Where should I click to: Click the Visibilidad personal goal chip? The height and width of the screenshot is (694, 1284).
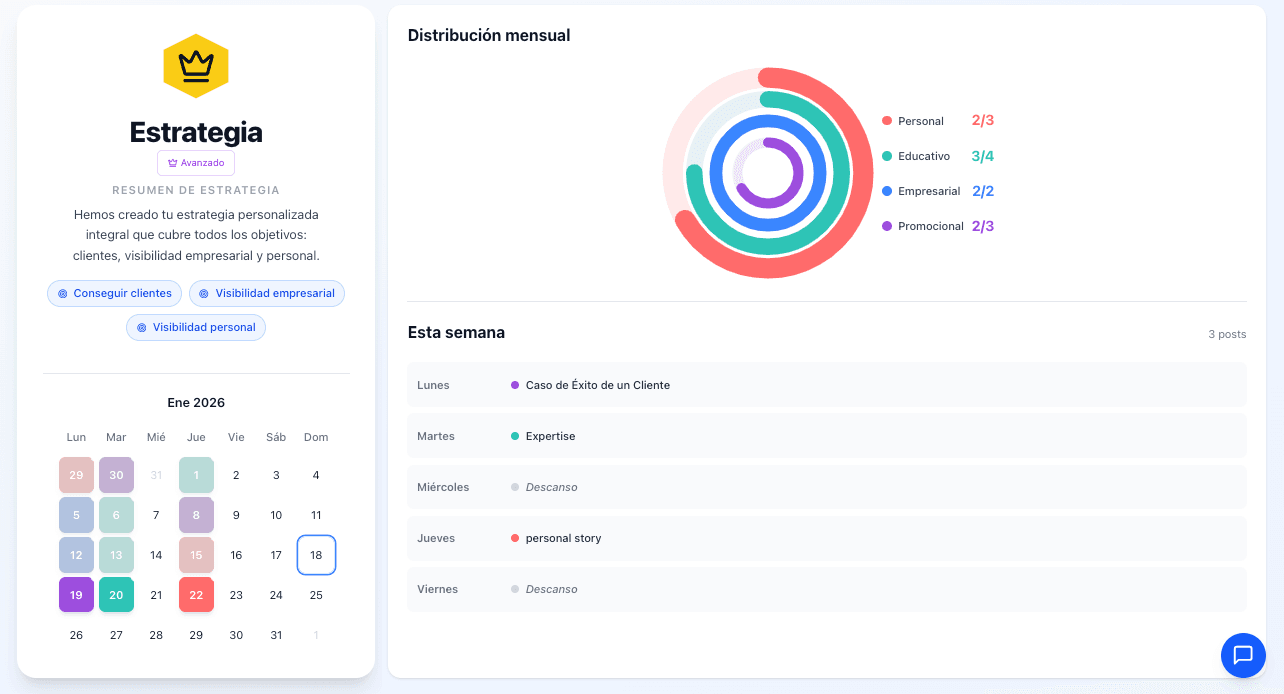coord(196,327)
